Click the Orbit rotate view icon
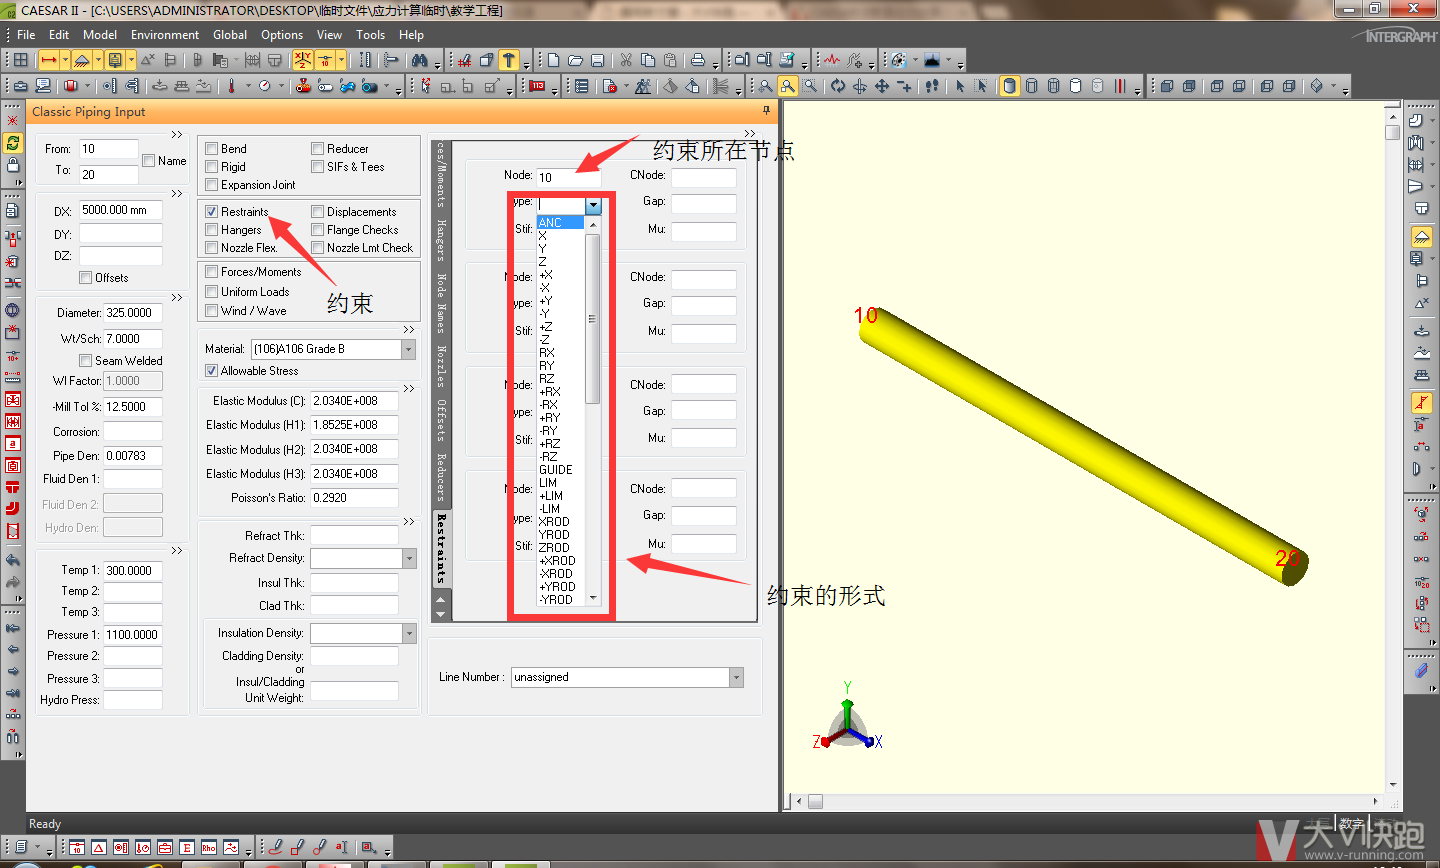1440x868 pixels. coord(838,86)
